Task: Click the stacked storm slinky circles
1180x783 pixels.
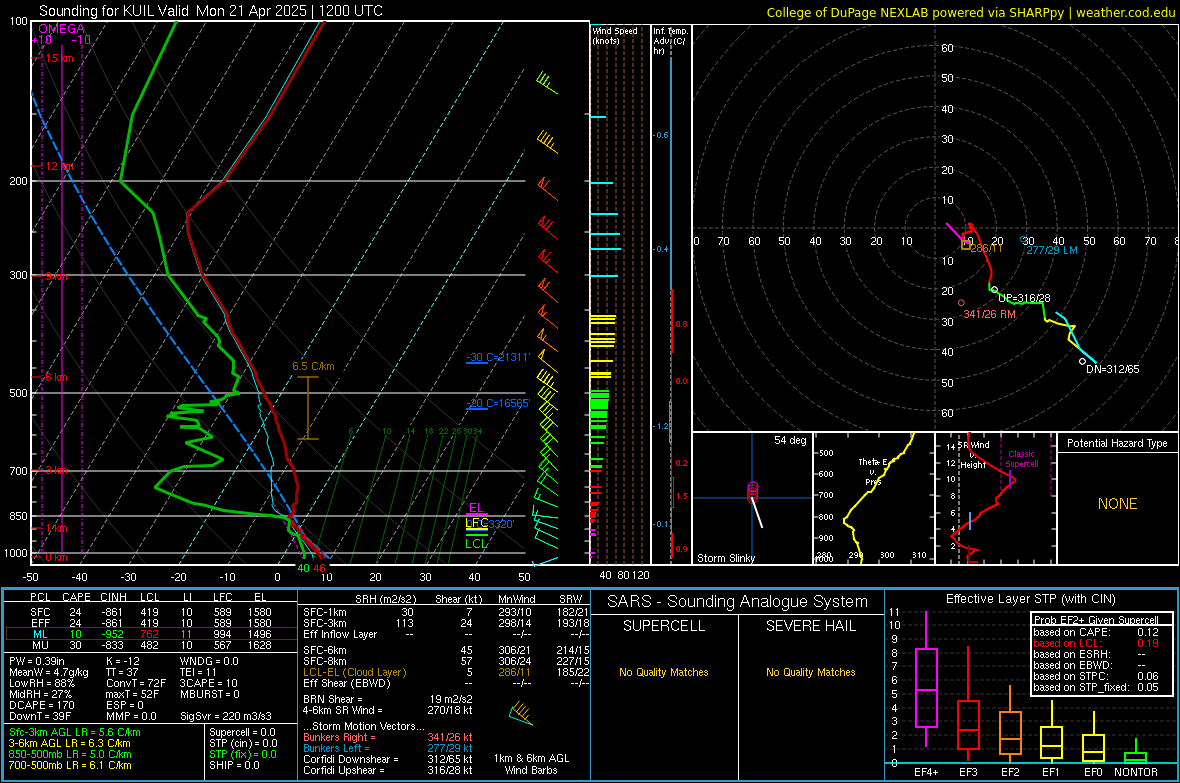Action: click(x=753, y=492)
